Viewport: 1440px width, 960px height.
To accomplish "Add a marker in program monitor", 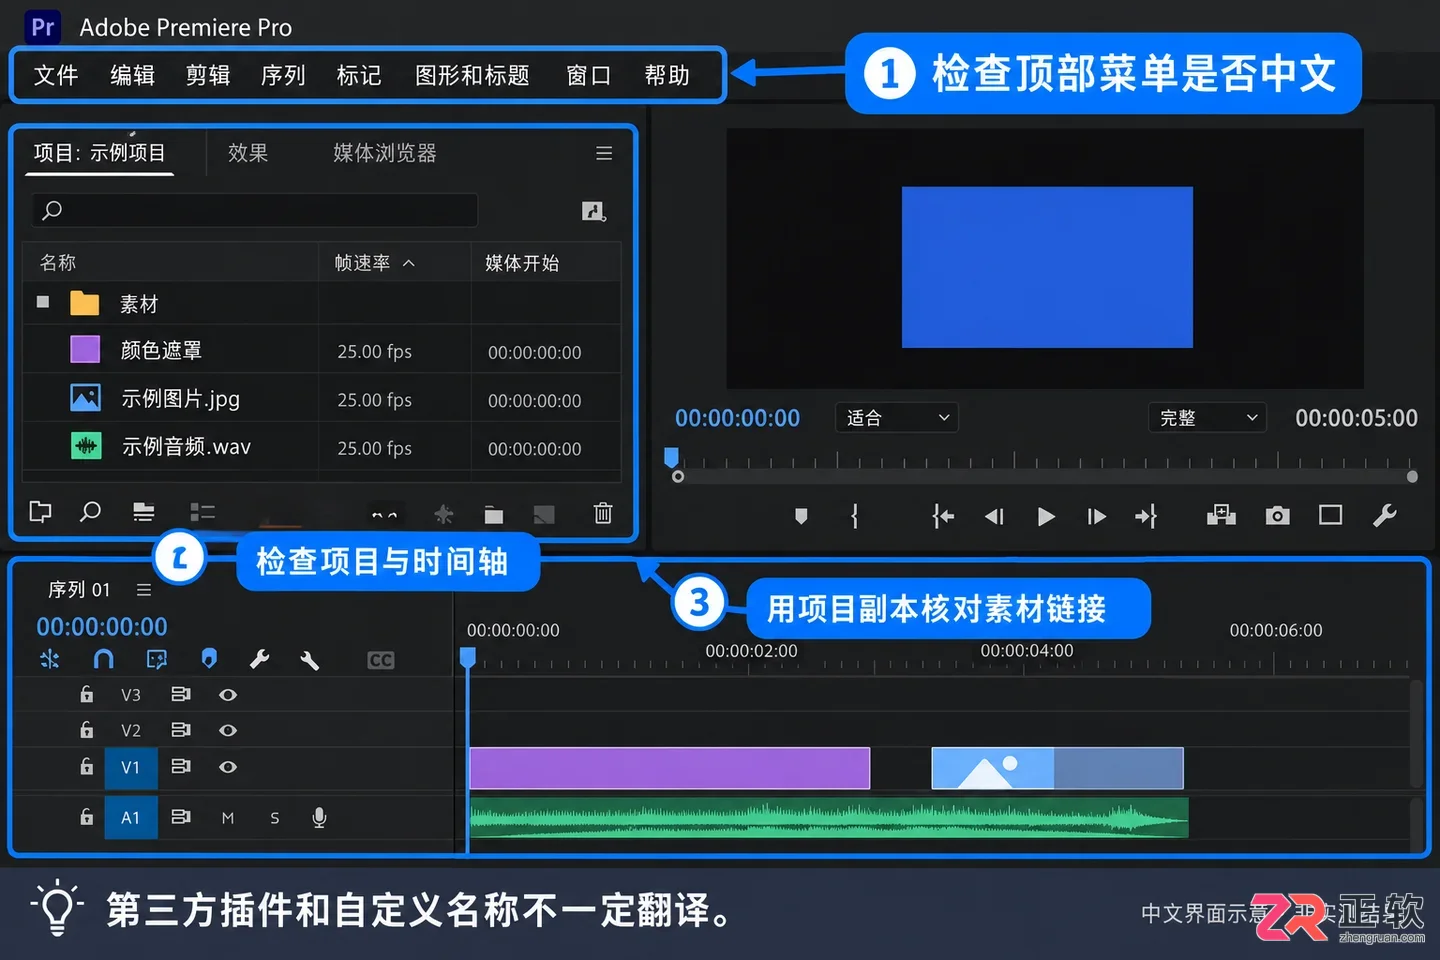I will (801, 516).
